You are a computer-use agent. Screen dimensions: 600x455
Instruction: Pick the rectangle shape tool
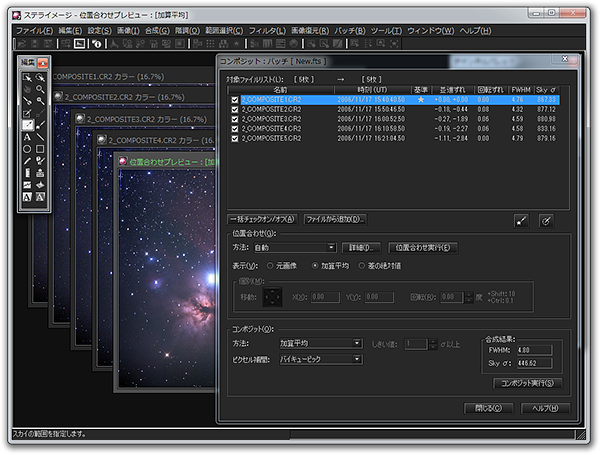tap(40, 149)
